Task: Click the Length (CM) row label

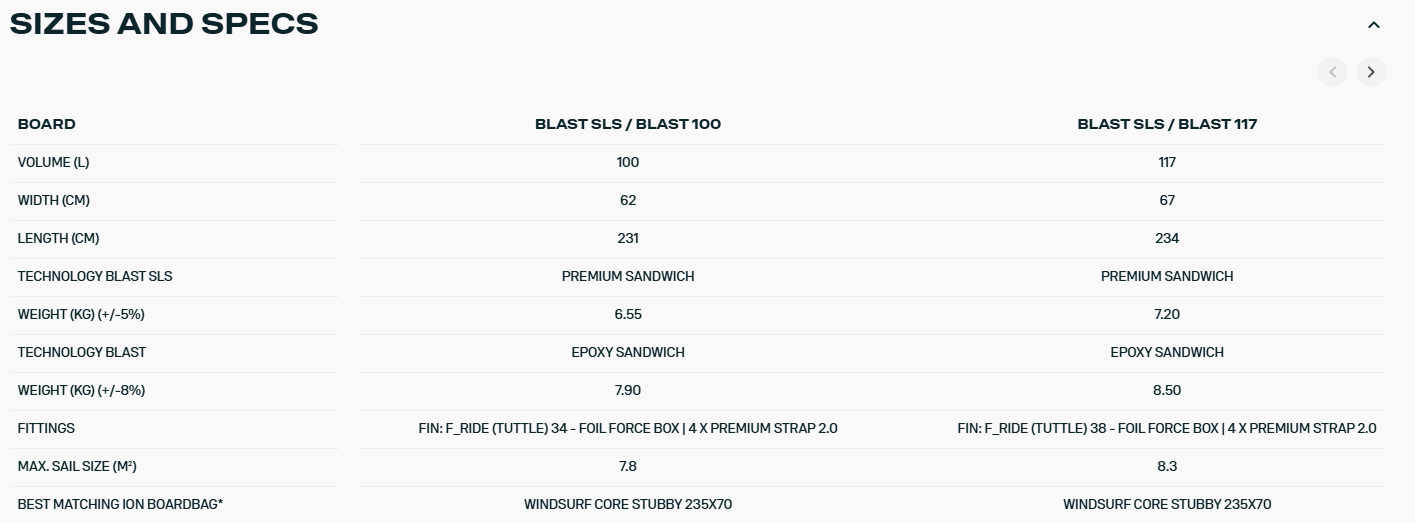Action: (58, 238)
